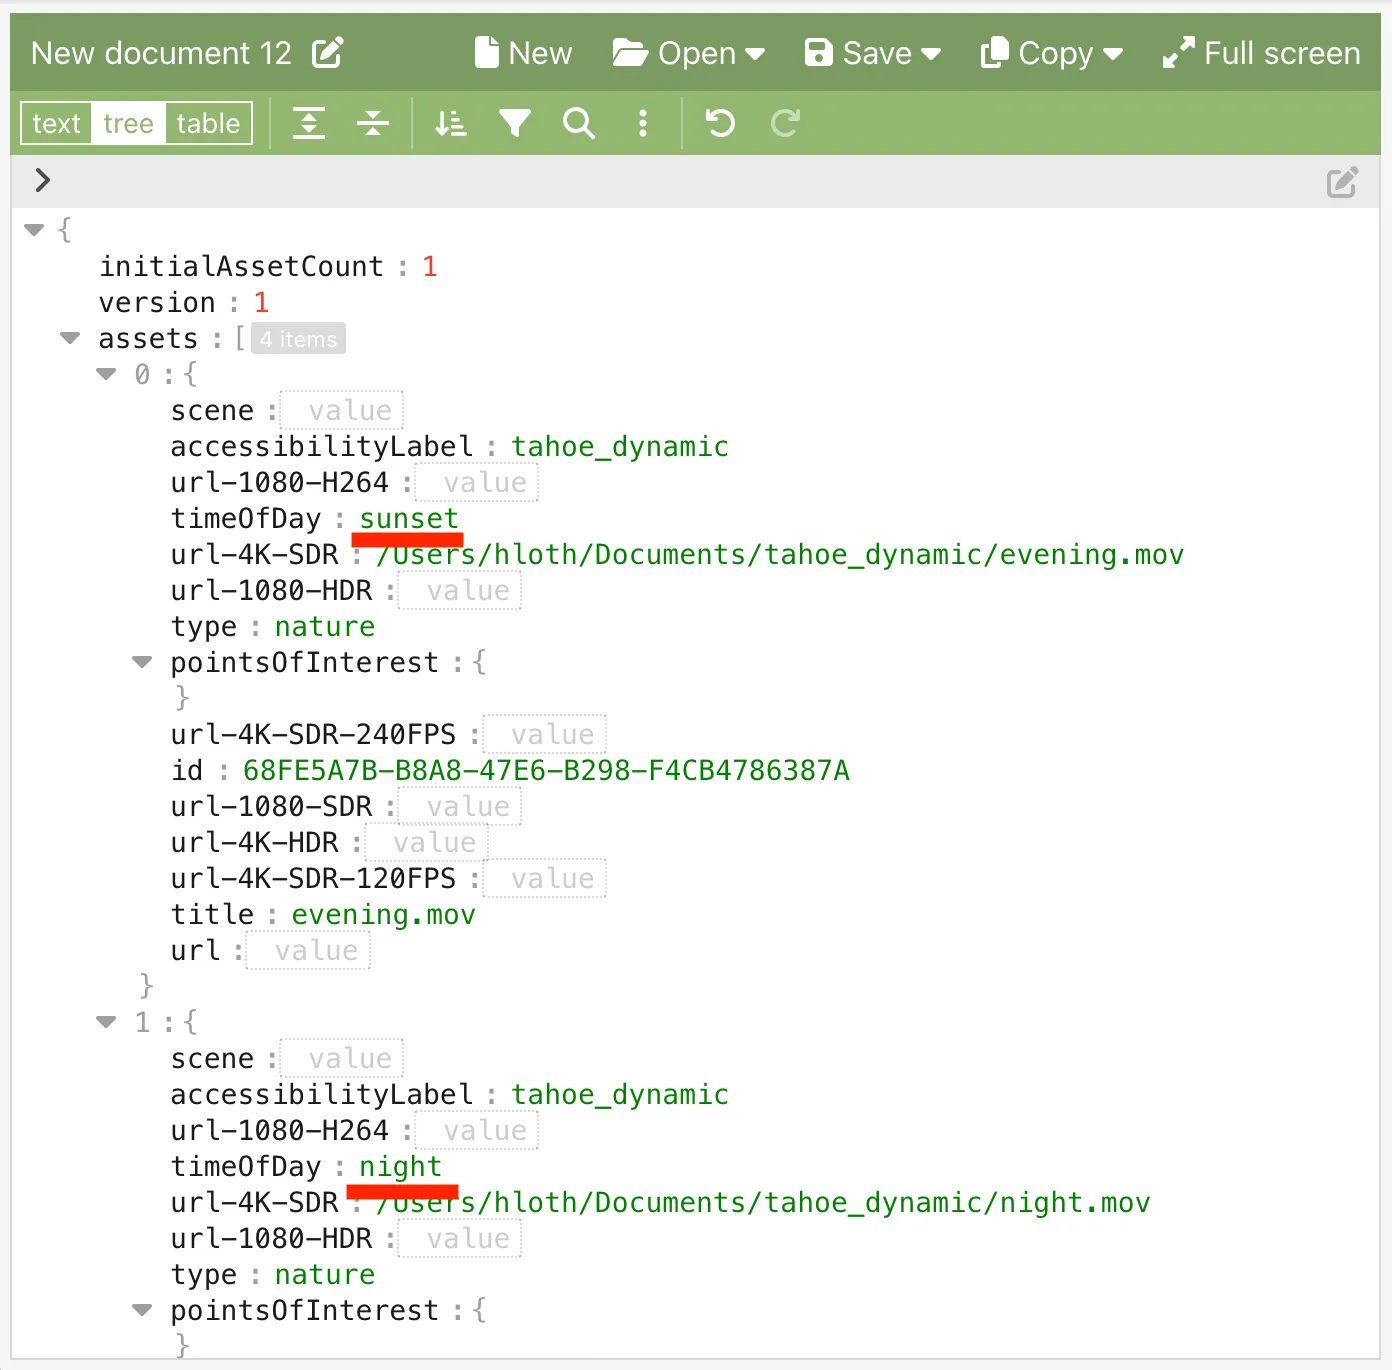Viewport: 1392px width, 1370px height.
Task: Click the 'New document 12' title
Action: pos(161,52)
